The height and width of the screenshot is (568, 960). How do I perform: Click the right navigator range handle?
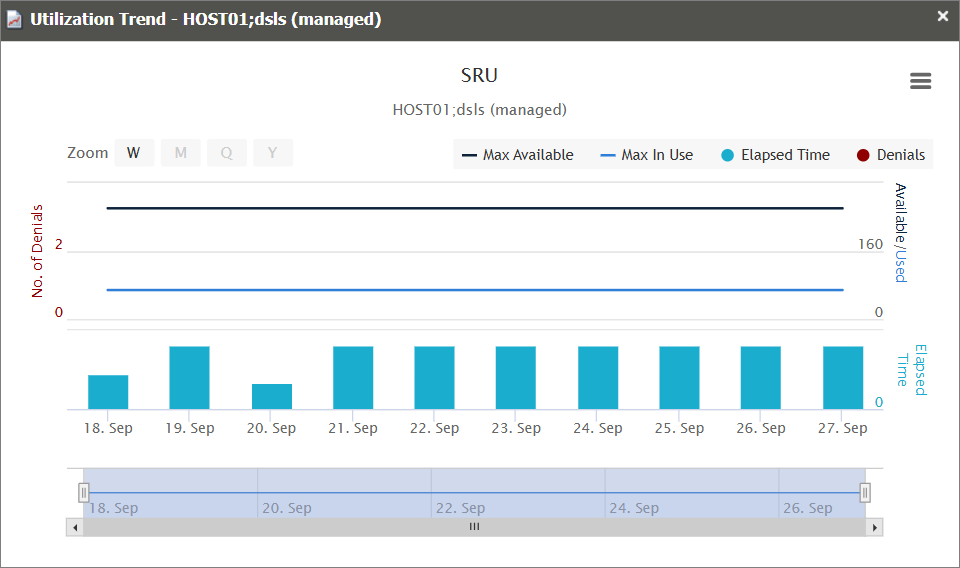point(865,492)
